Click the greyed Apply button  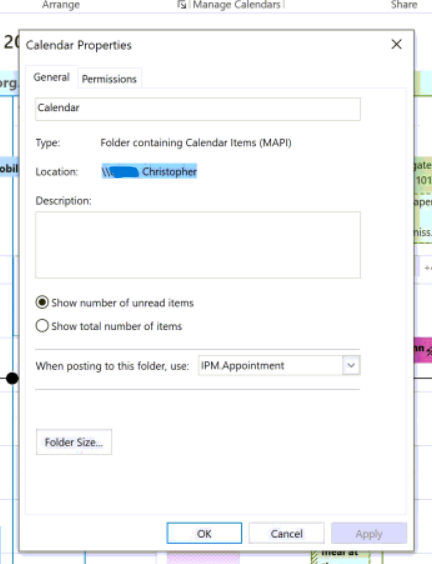369,533
